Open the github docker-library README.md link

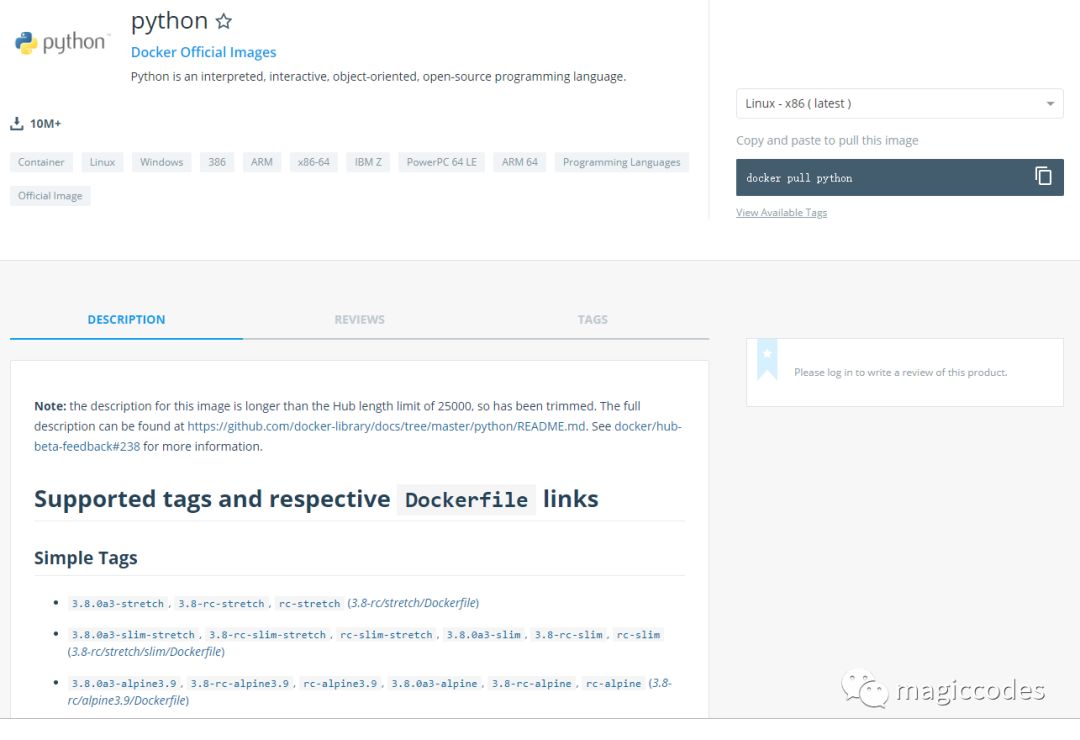coord(386,426)
